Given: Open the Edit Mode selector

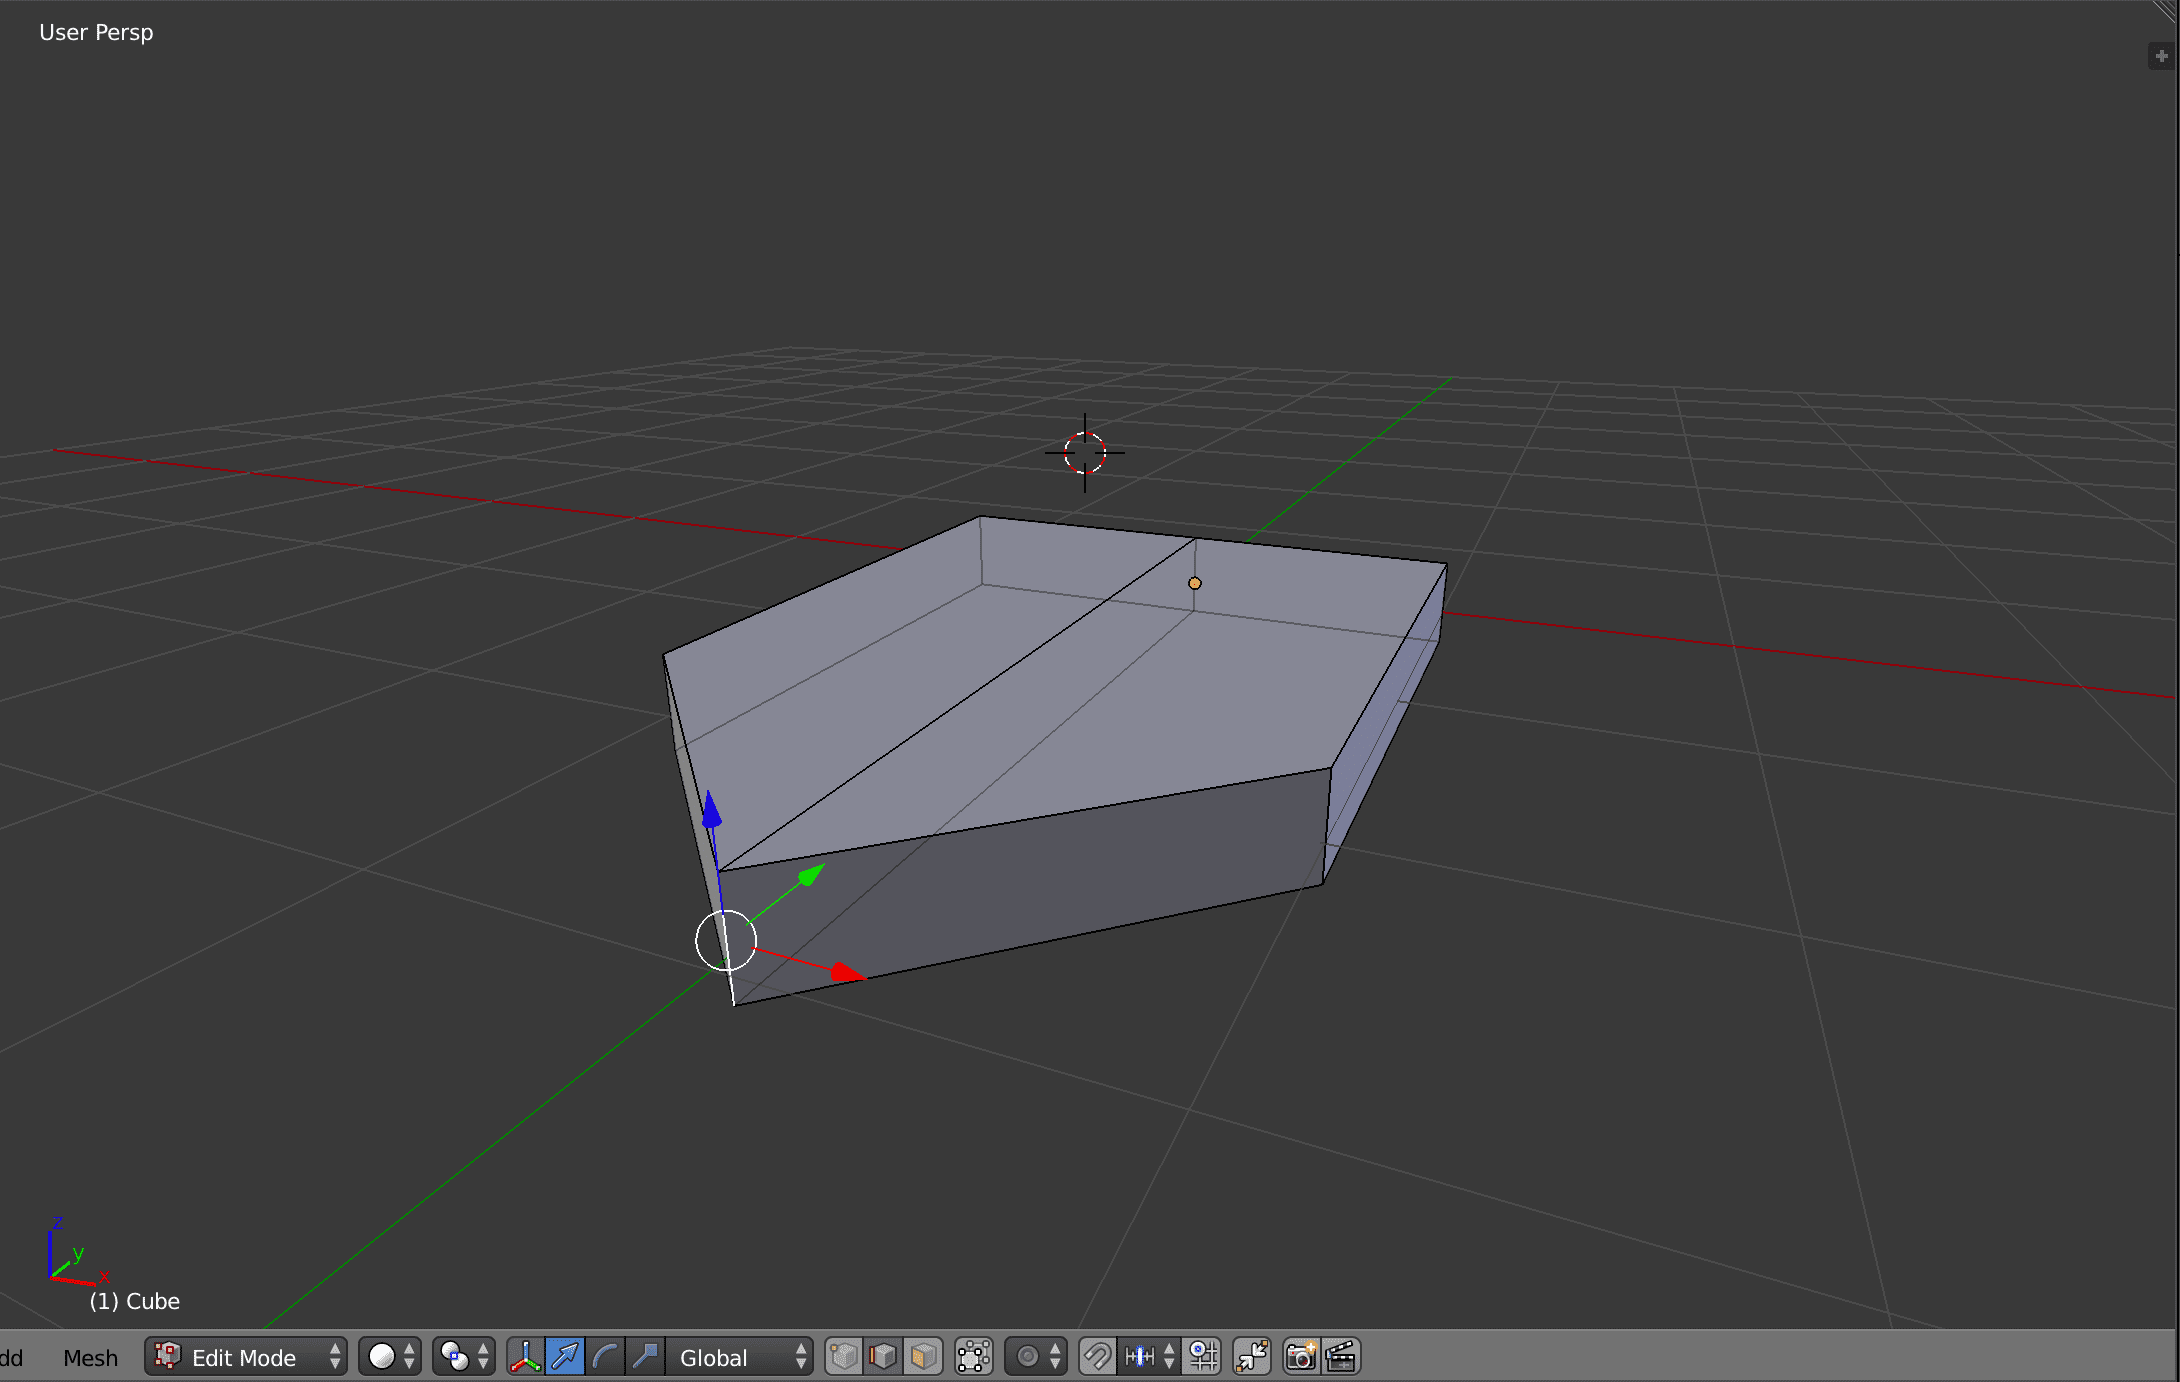Looking at the screenshot, I should (246, 1357).
